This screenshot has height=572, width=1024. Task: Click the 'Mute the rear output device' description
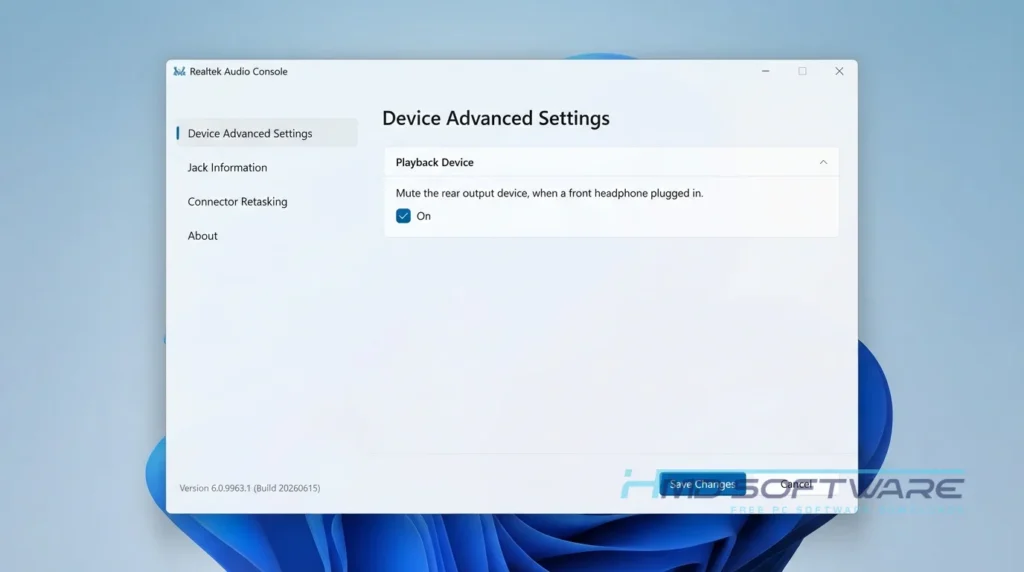549,193
